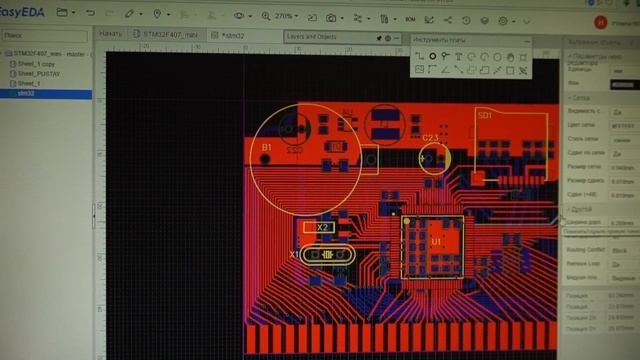
Task: Open the snap to grid dropdown showing Да
Action: (624, 154)
